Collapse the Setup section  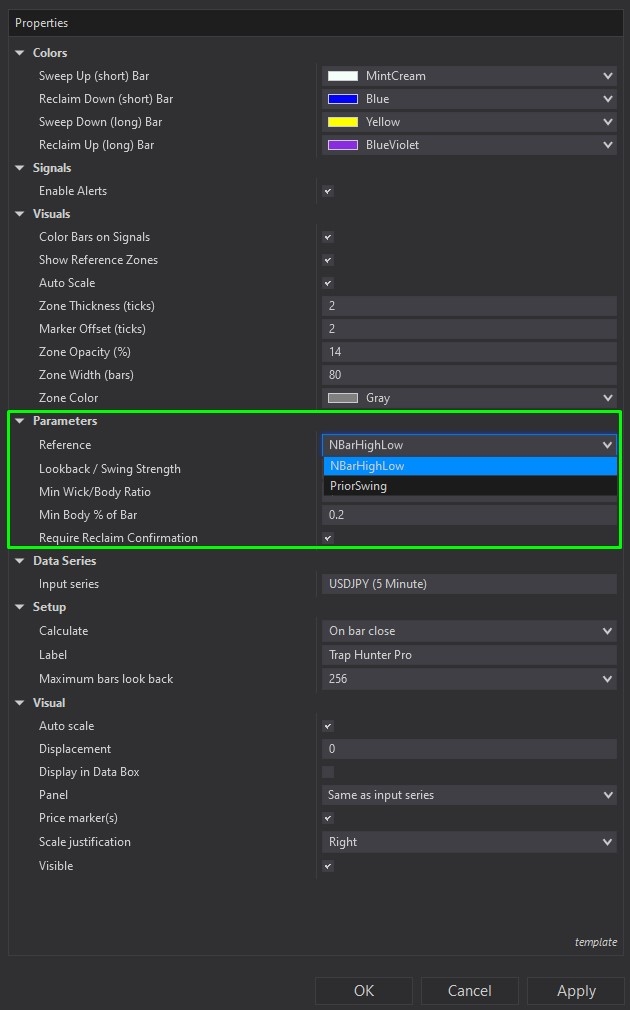click(x=20, y=607)
